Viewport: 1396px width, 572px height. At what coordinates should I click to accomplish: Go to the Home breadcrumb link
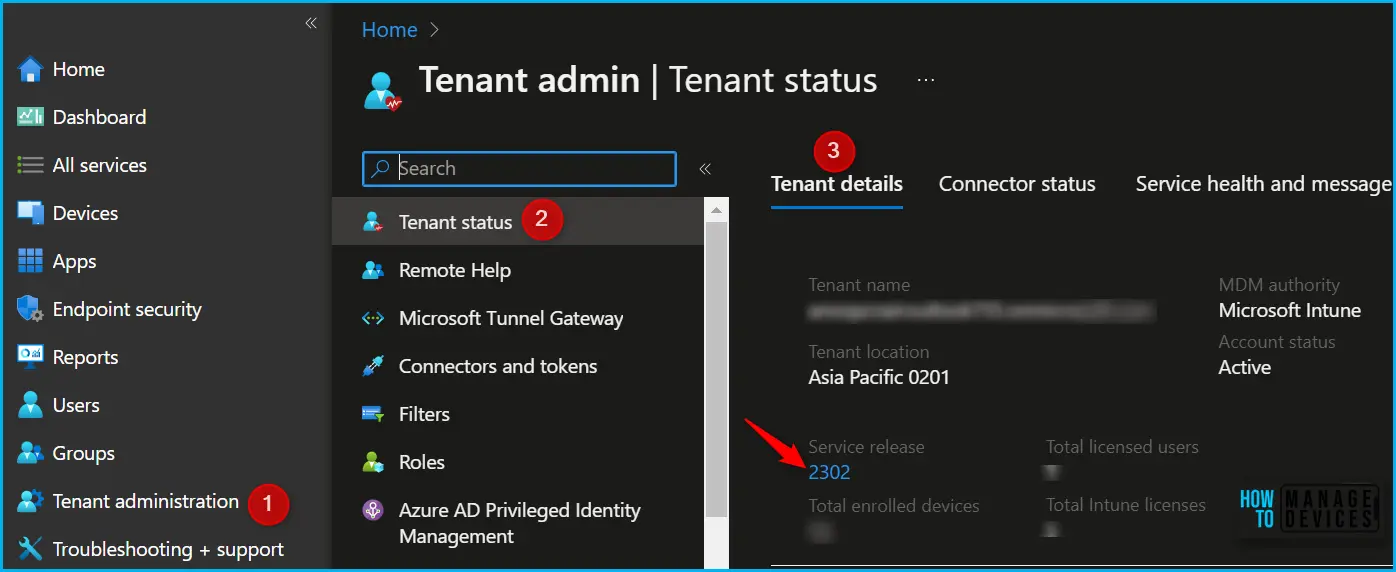[389, 30]
